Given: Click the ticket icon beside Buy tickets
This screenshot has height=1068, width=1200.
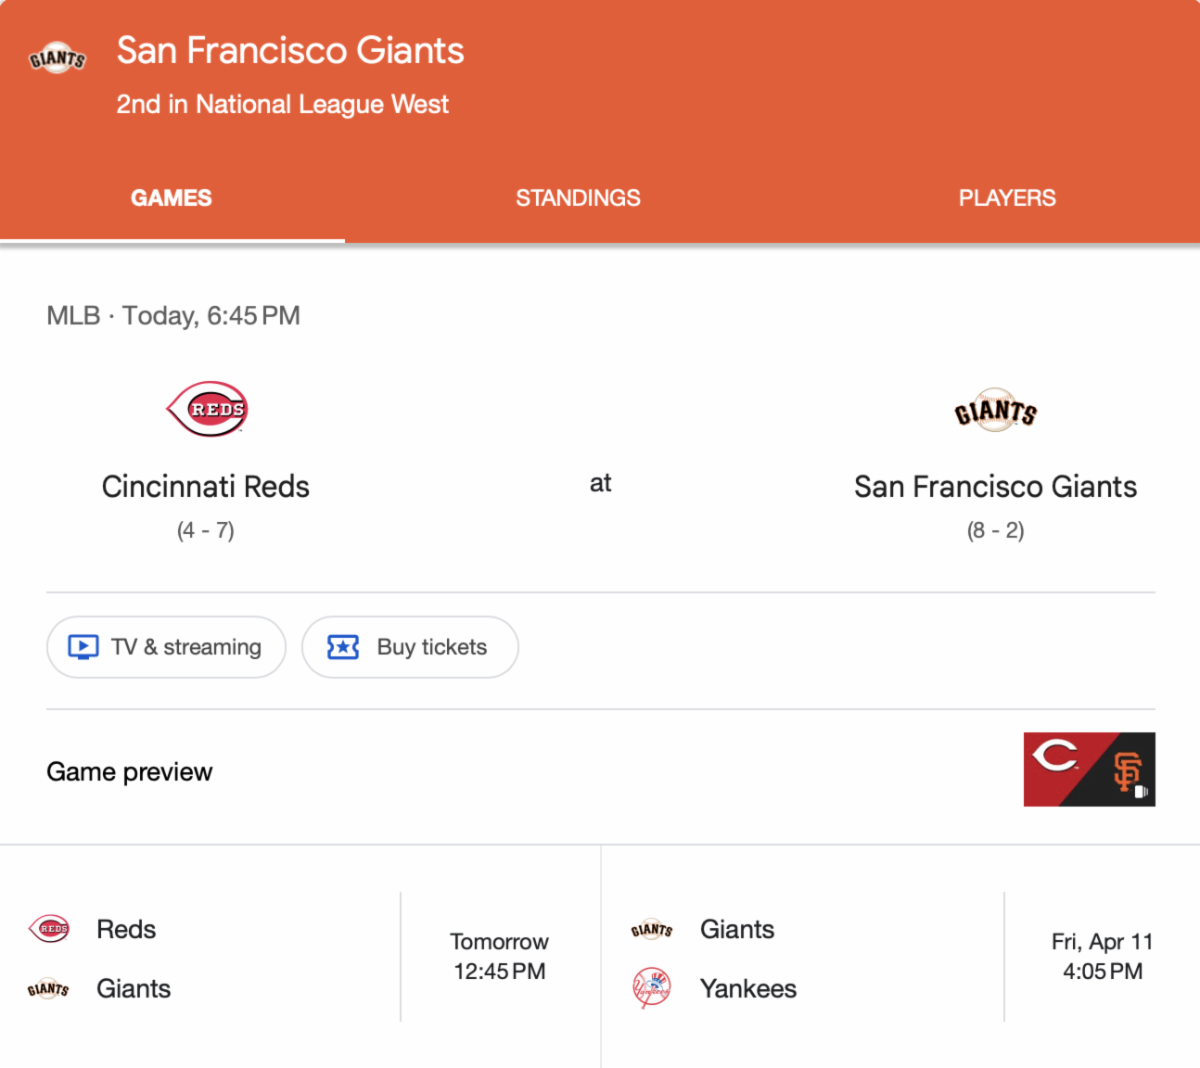Looking at the screenshot, I should click(343, 647).
